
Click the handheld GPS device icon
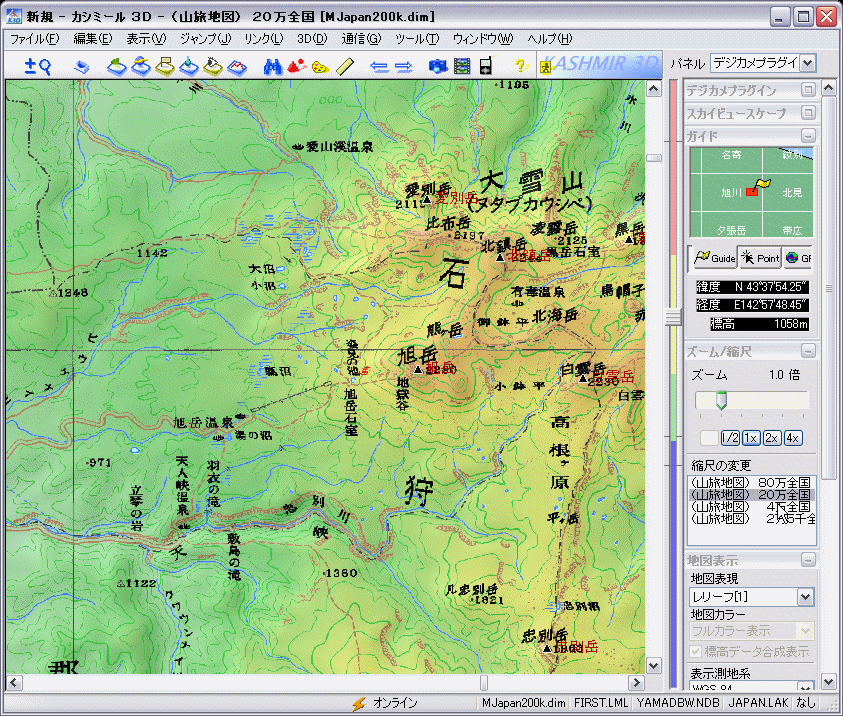click(x=486, y=66)
